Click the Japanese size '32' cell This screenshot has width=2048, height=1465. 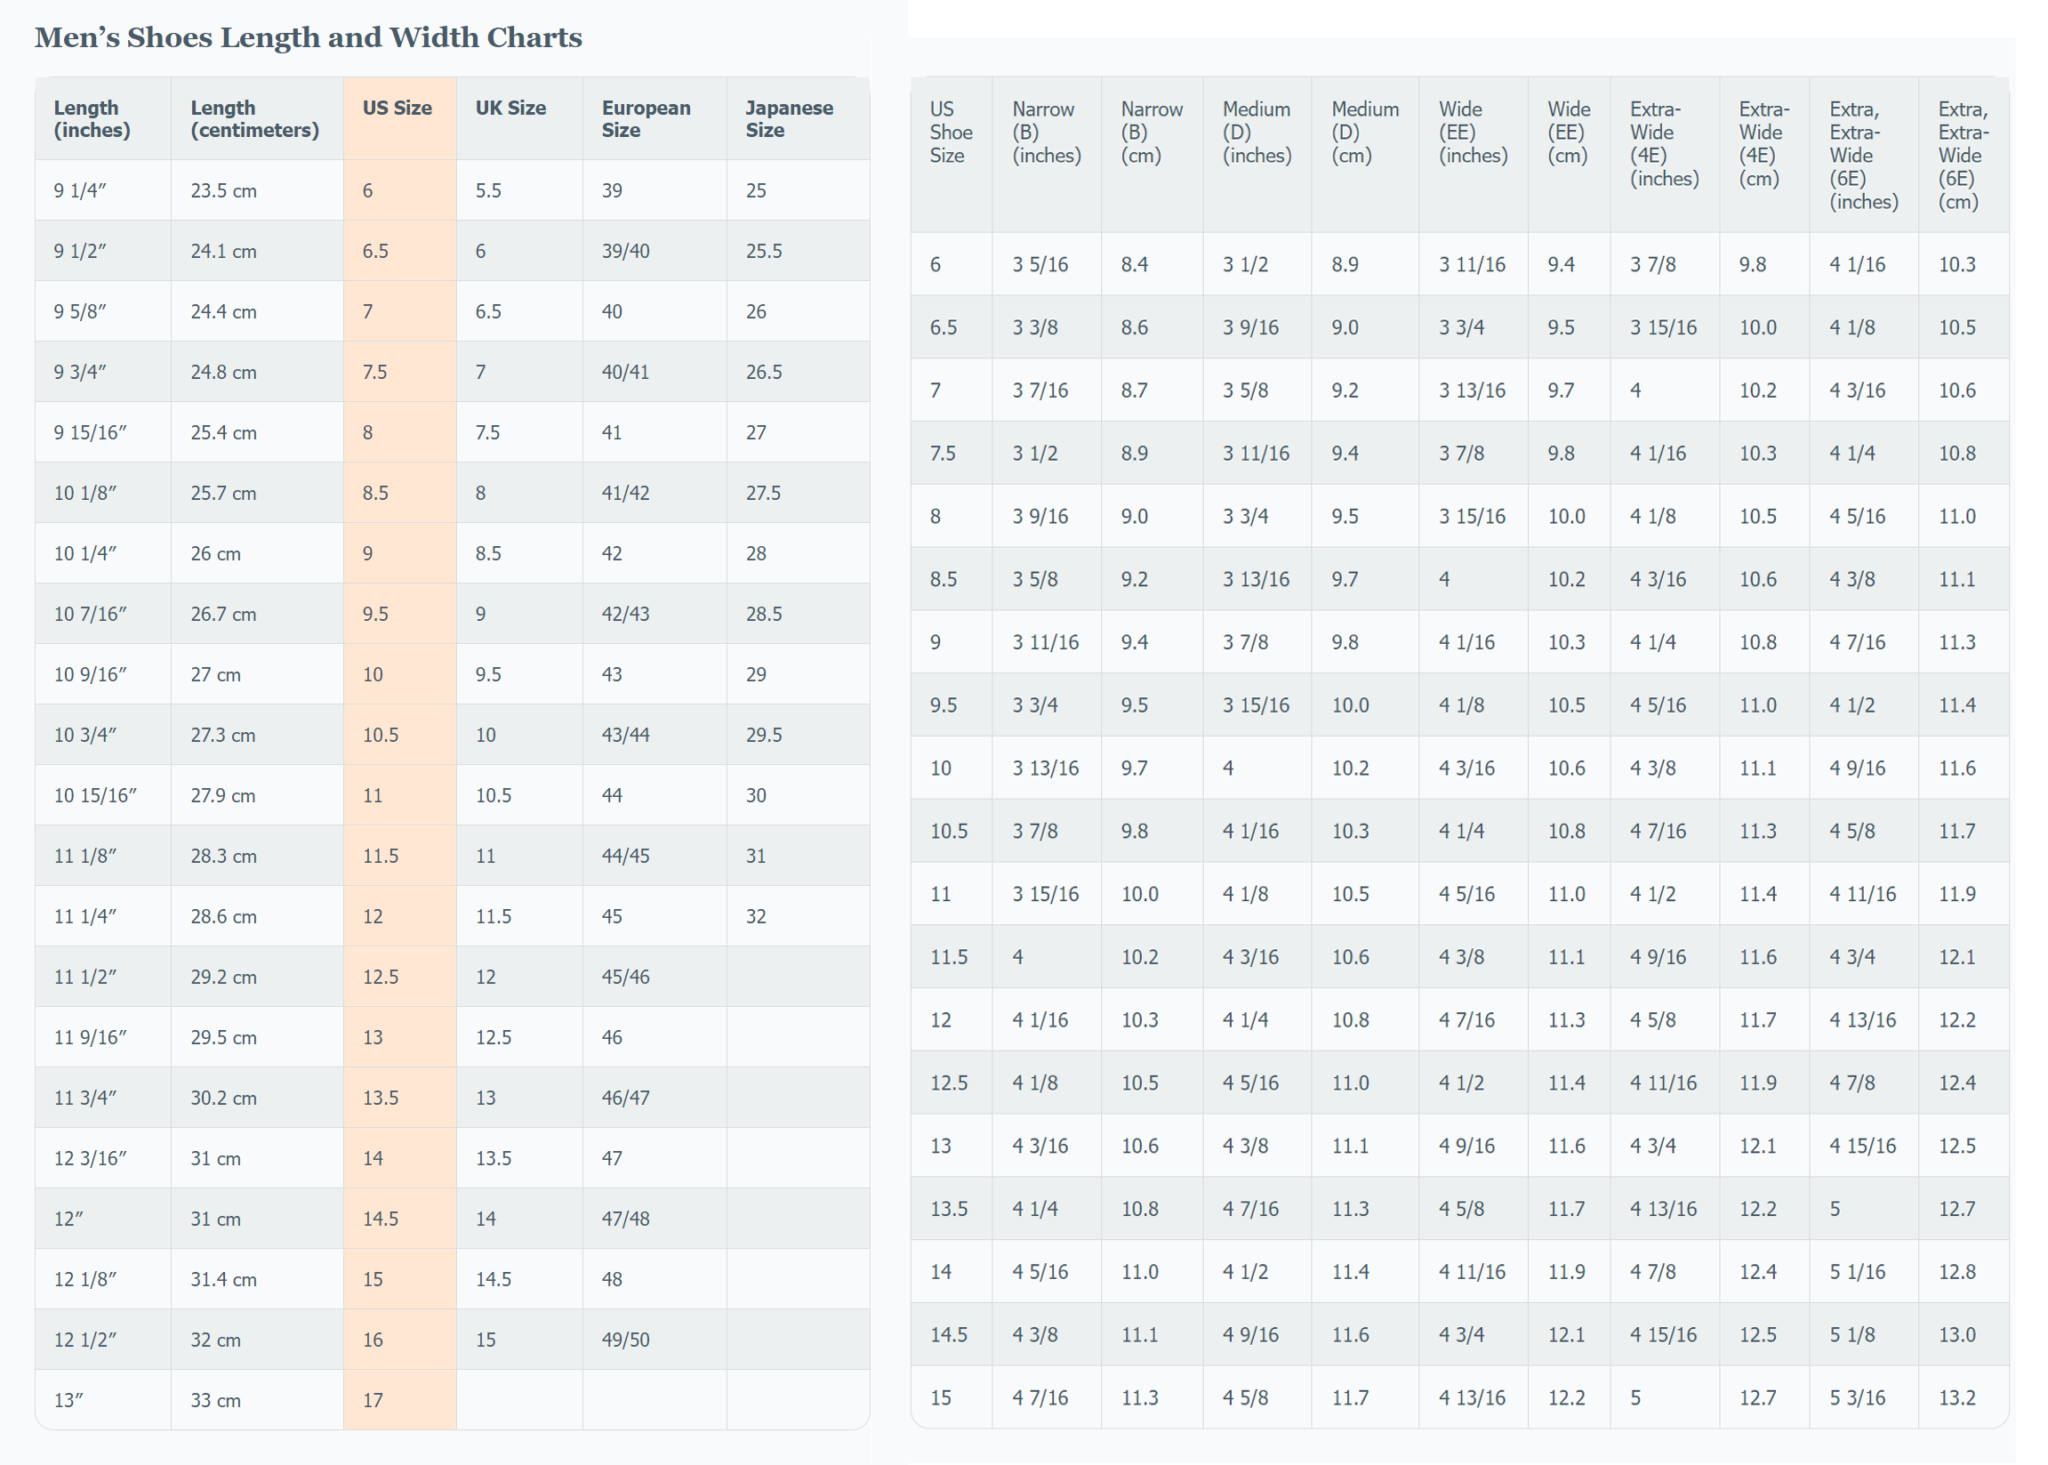click(756, 917)
